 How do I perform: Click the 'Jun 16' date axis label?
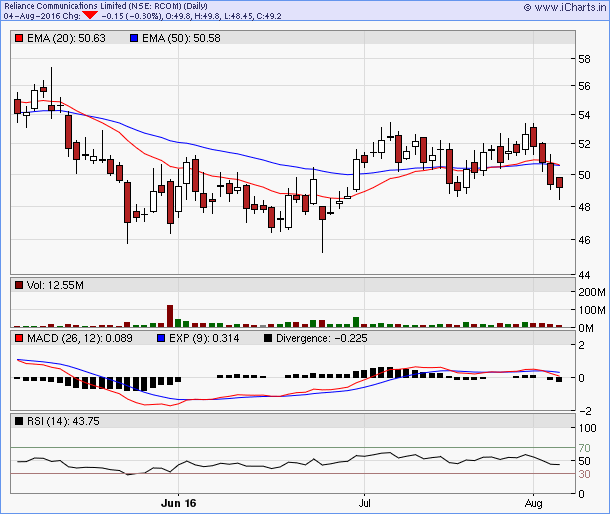tap(179, 503)
